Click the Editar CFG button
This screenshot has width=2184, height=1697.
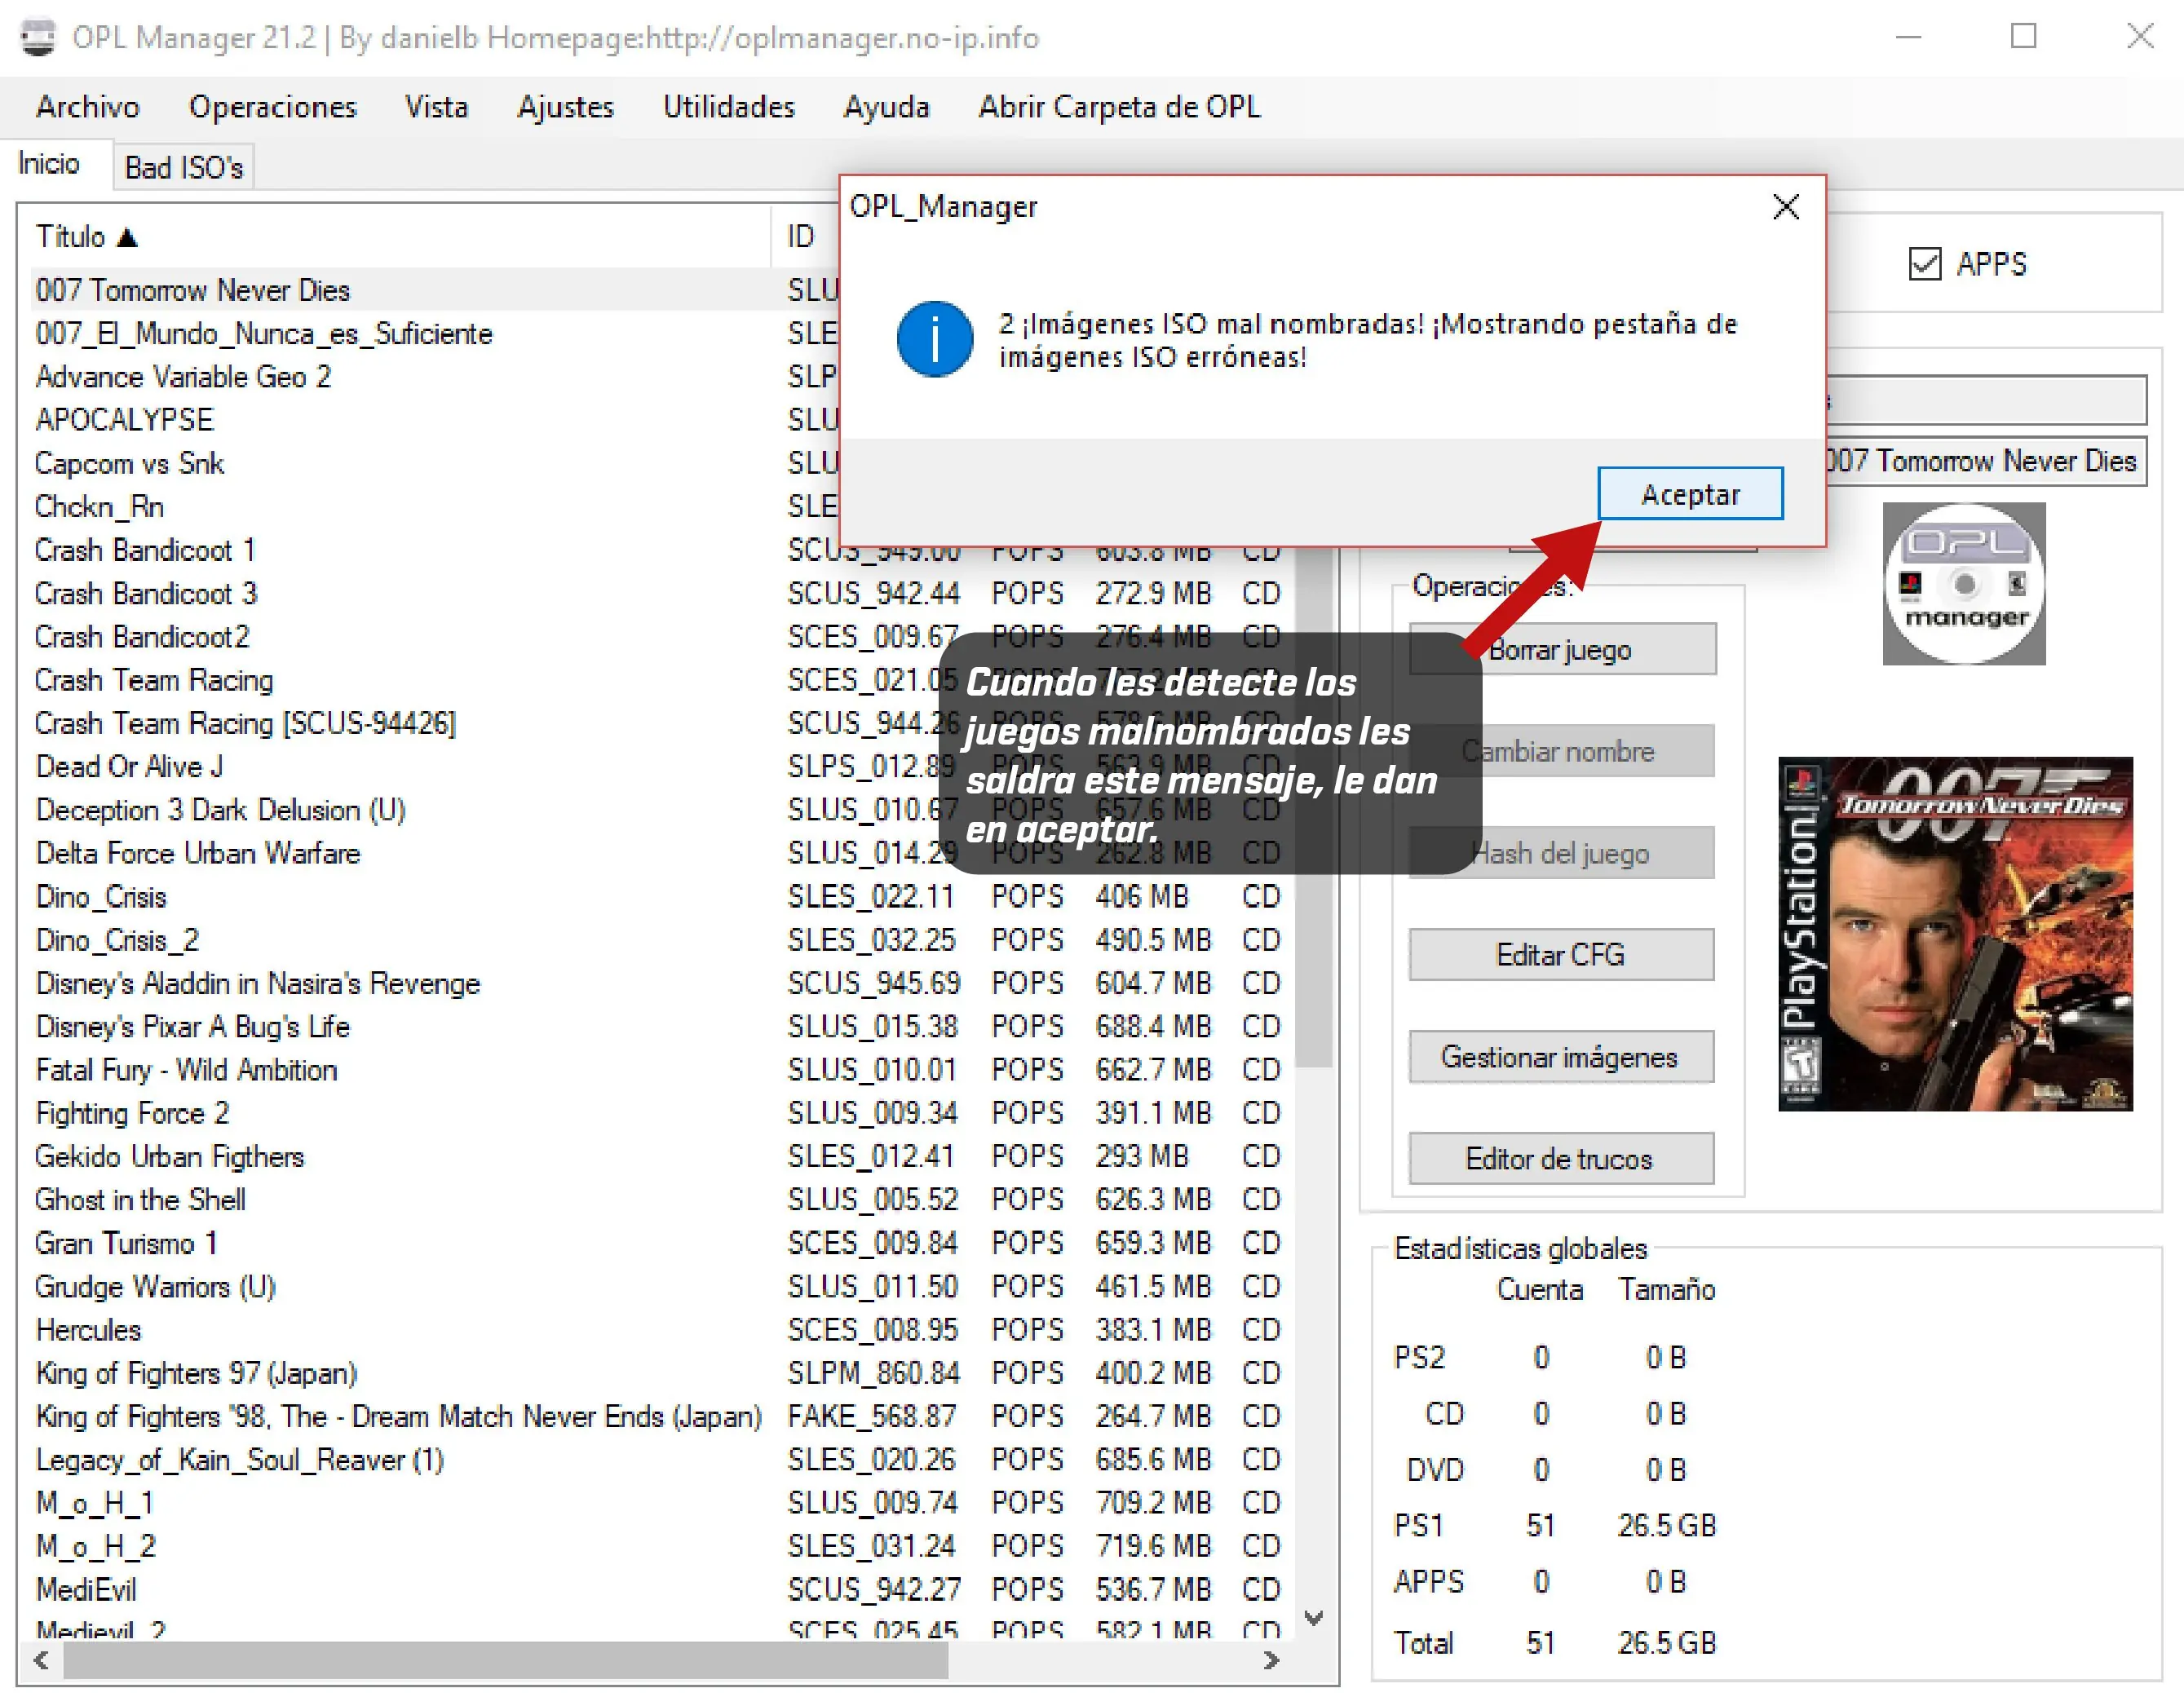pos(1560,955)
